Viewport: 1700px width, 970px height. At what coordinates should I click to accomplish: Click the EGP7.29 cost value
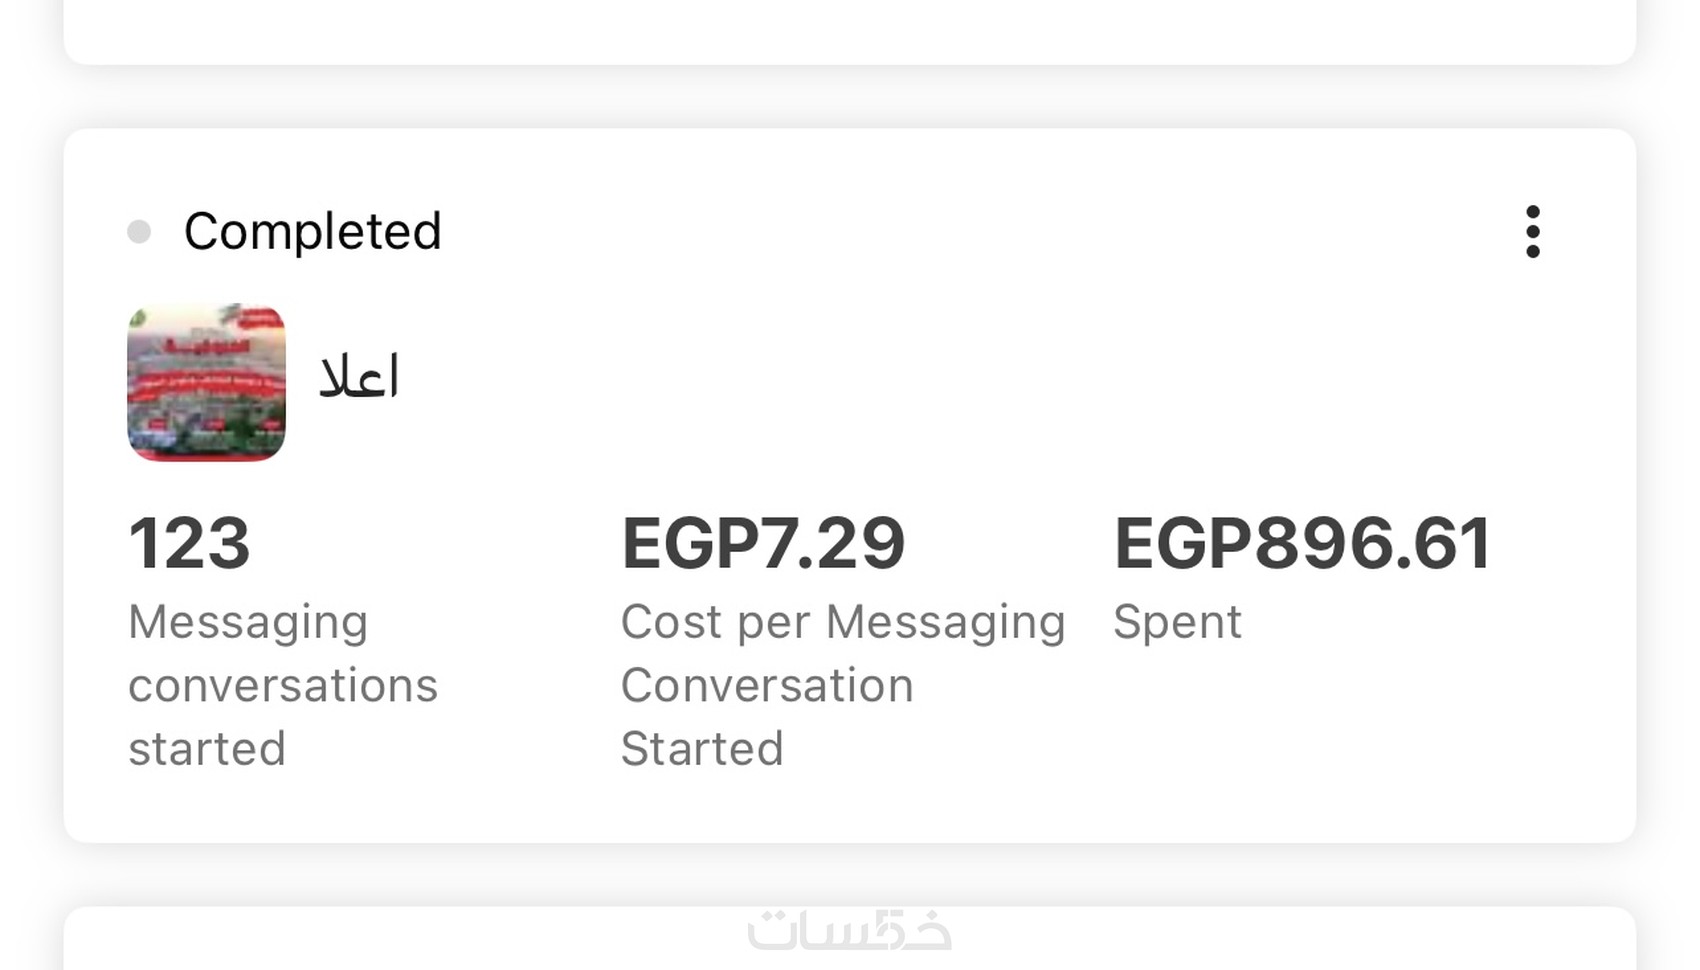point(763,544)
